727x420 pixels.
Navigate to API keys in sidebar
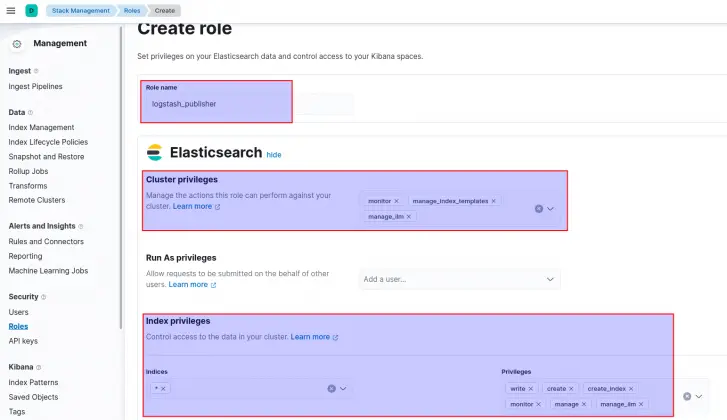23,341
